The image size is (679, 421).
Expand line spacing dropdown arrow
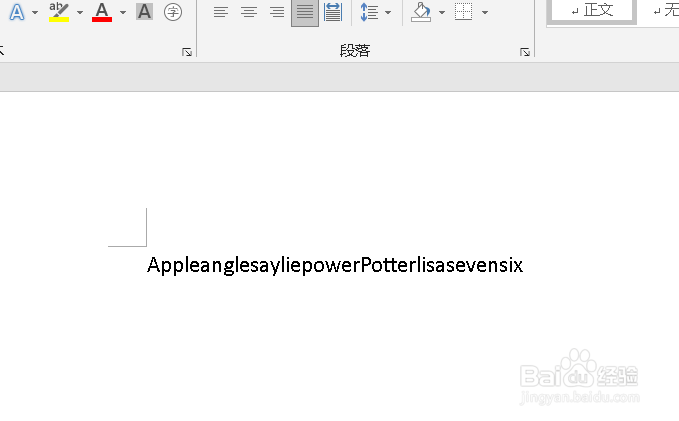coord(388,13)
